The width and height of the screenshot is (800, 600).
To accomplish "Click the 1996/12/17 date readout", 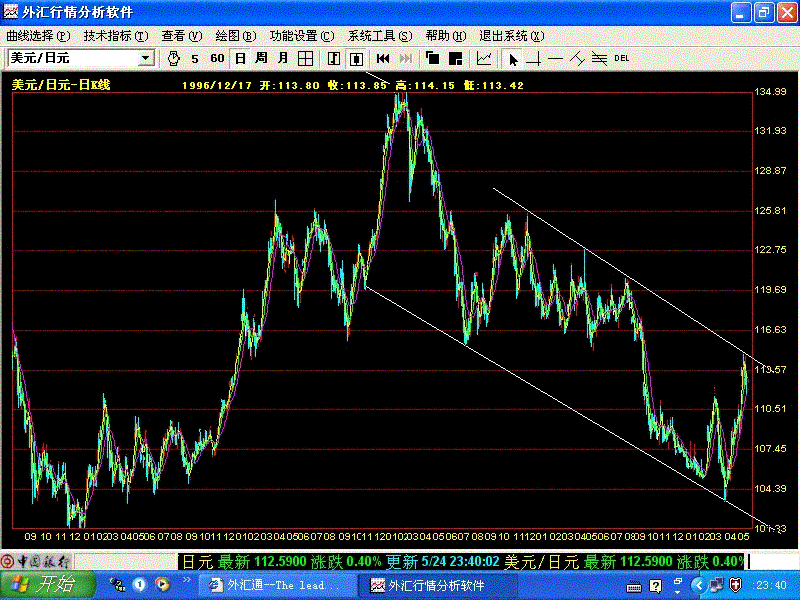I will click(217, 85).
